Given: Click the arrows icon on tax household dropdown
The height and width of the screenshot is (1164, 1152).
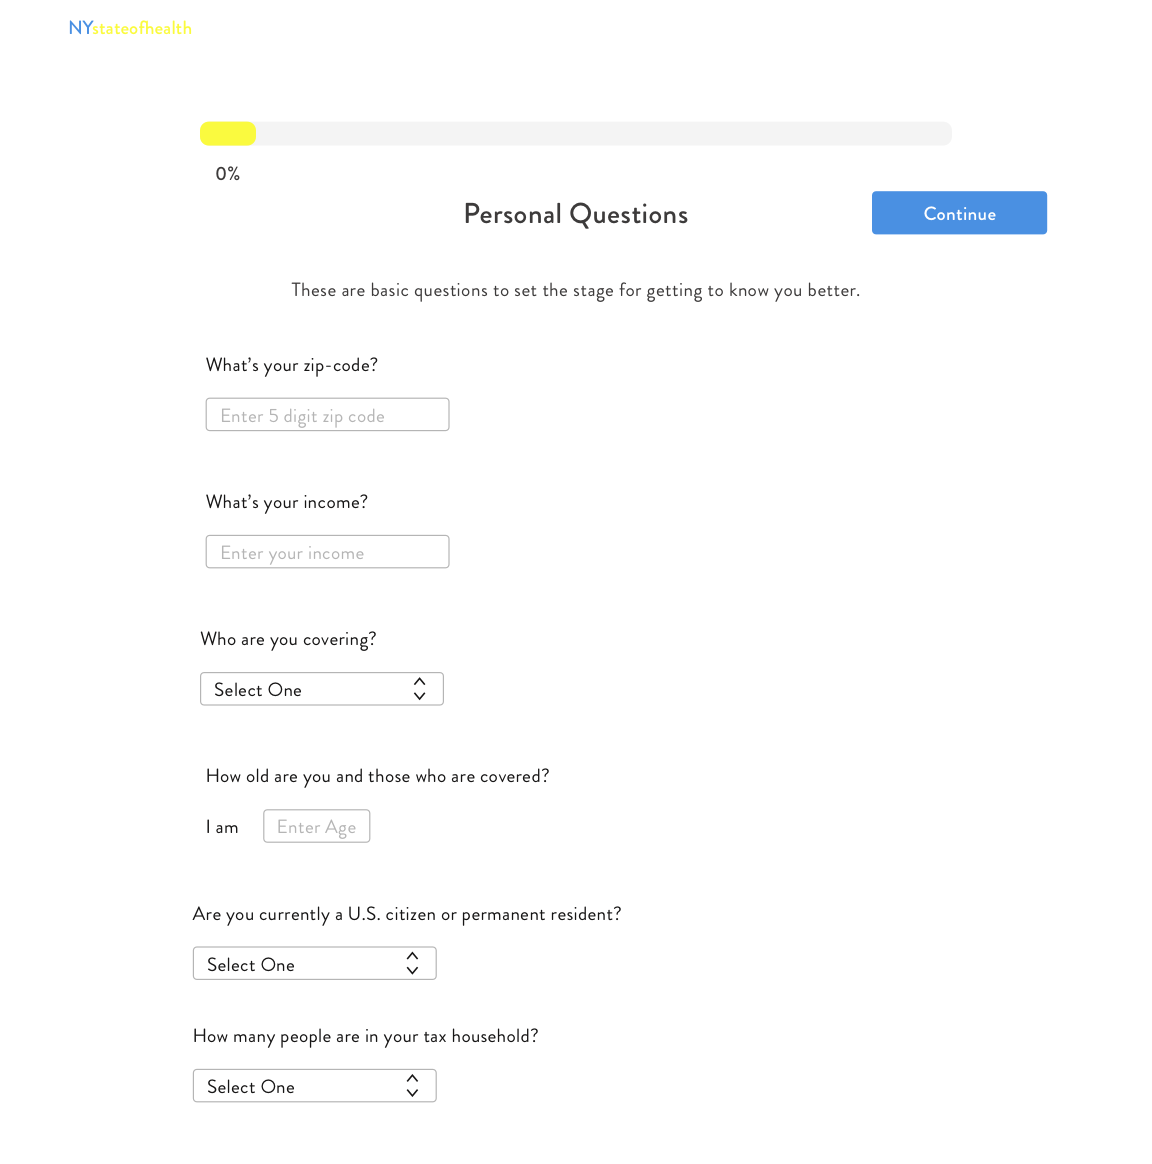Looking at the screenshot, I should [x=413, y=1086].
